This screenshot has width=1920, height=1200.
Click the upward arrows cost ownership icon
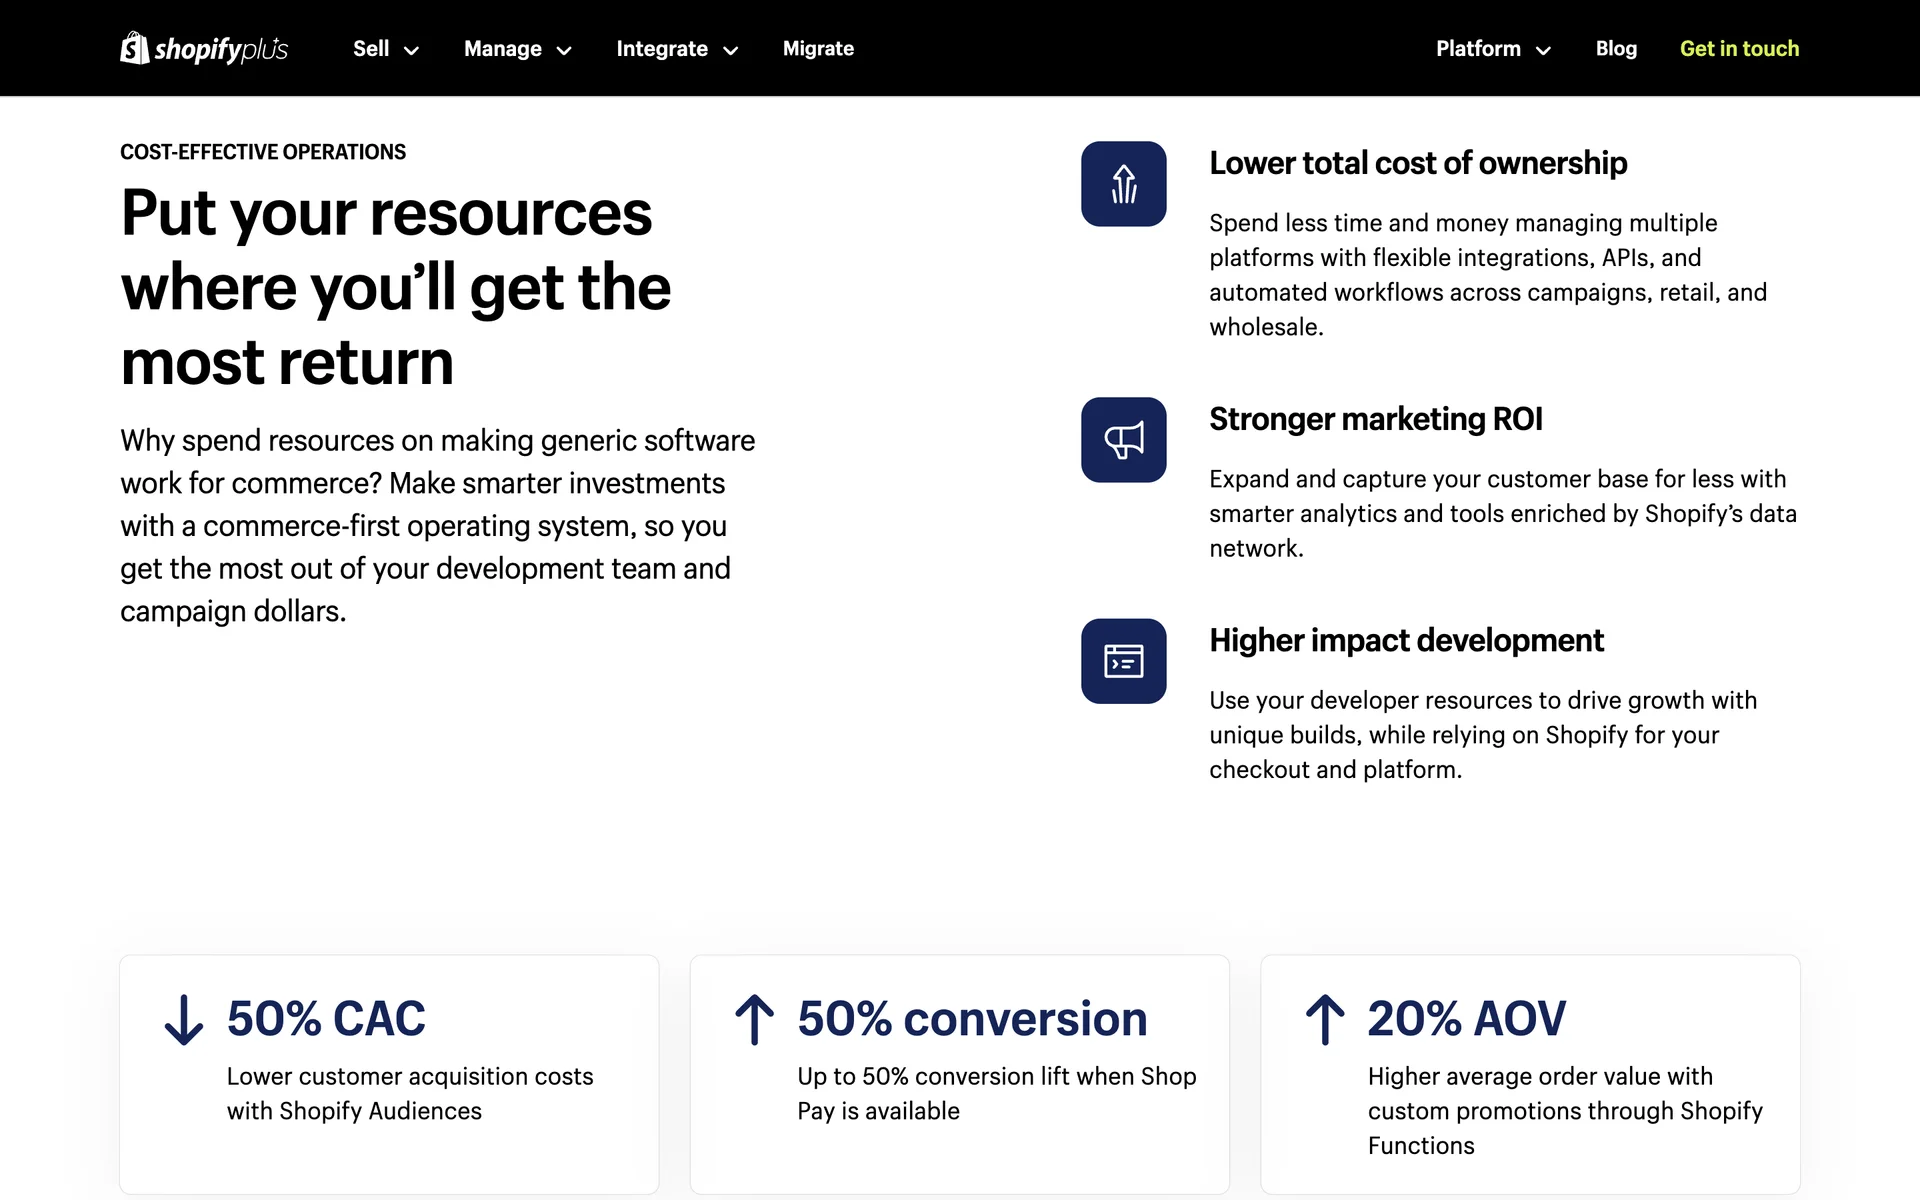[1123, 184]
